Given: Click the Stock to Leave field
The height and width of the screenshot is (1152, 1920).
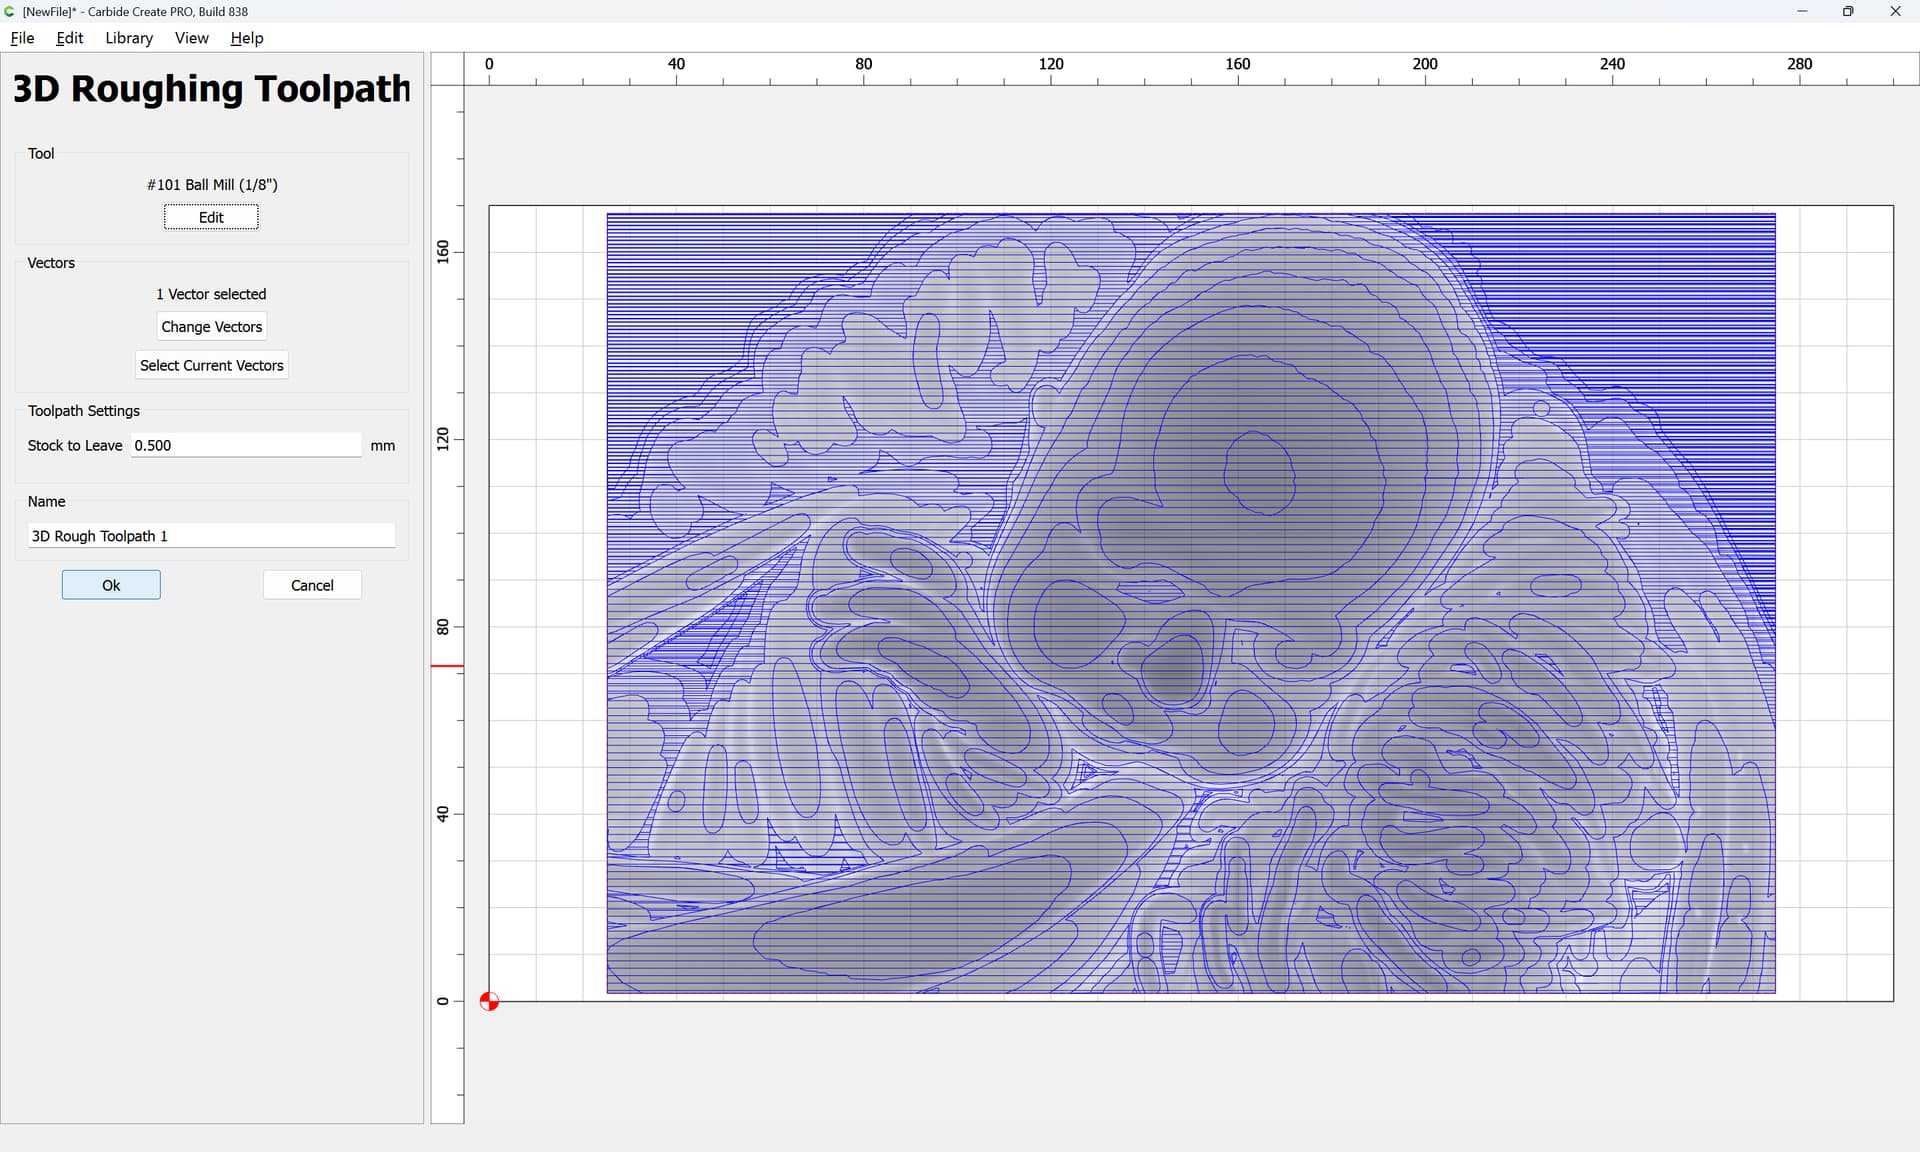Looking at the screenshot, I should (x=245, y=445).
